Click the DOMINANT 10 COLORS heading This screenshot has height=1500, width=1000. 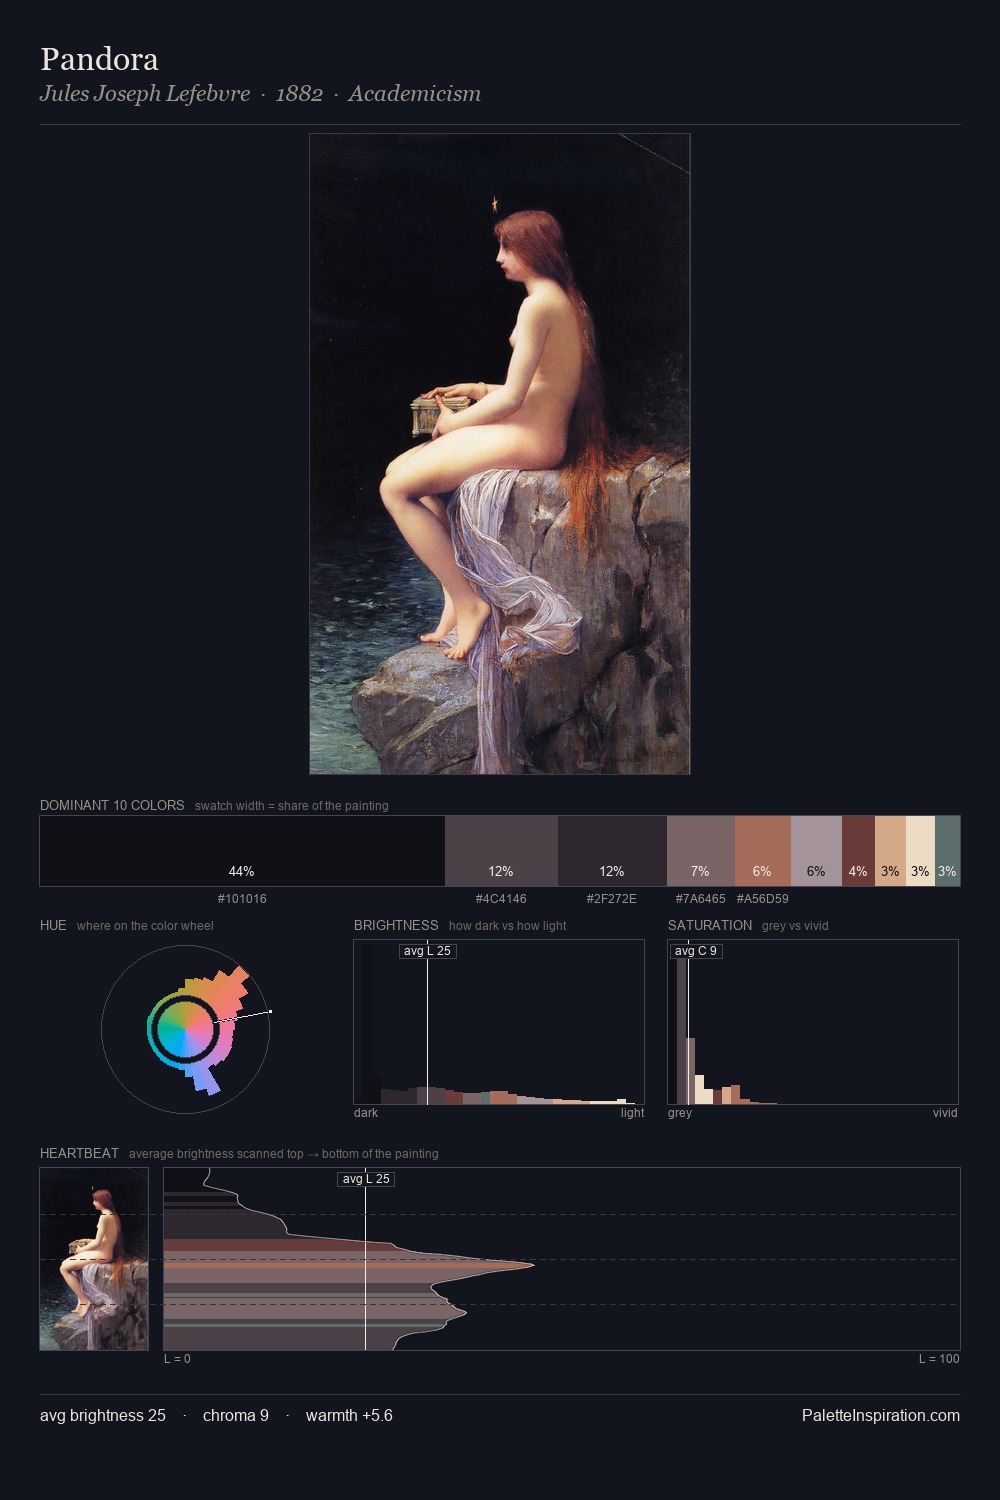pyautogui.click(x=112, y=805)
